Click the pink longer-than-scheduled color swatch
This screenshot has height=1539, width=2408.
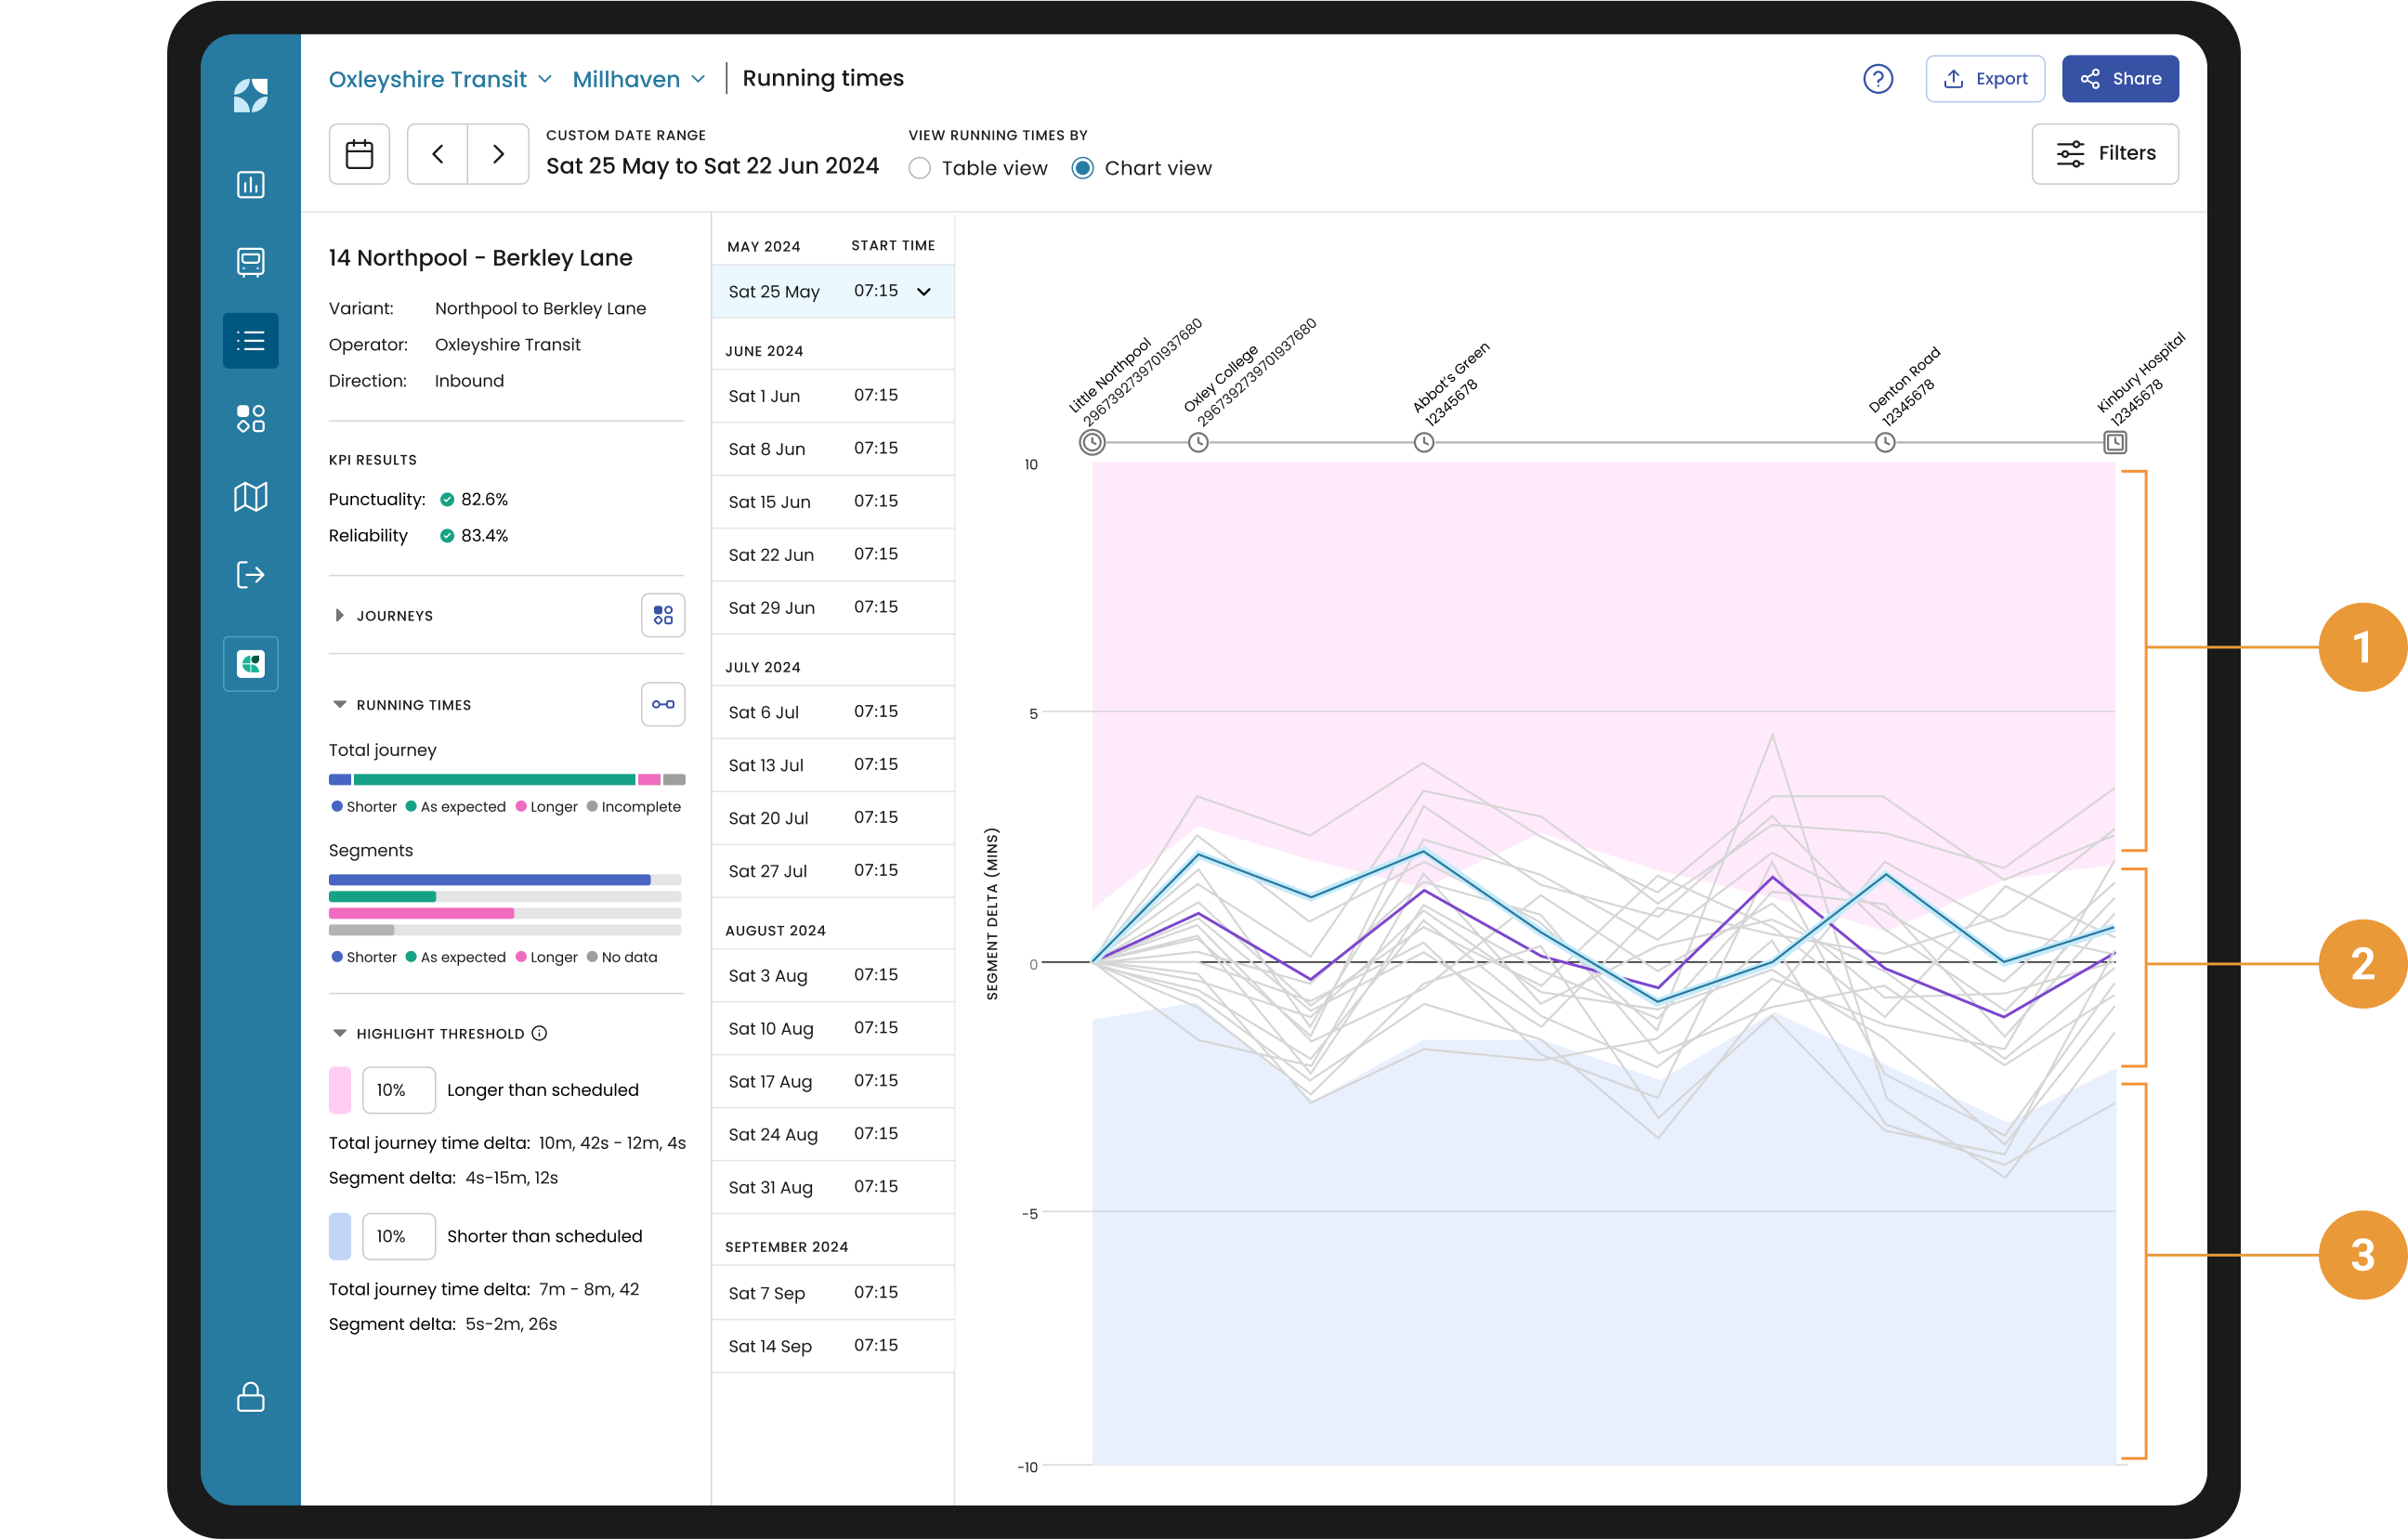pos(340,1090)
